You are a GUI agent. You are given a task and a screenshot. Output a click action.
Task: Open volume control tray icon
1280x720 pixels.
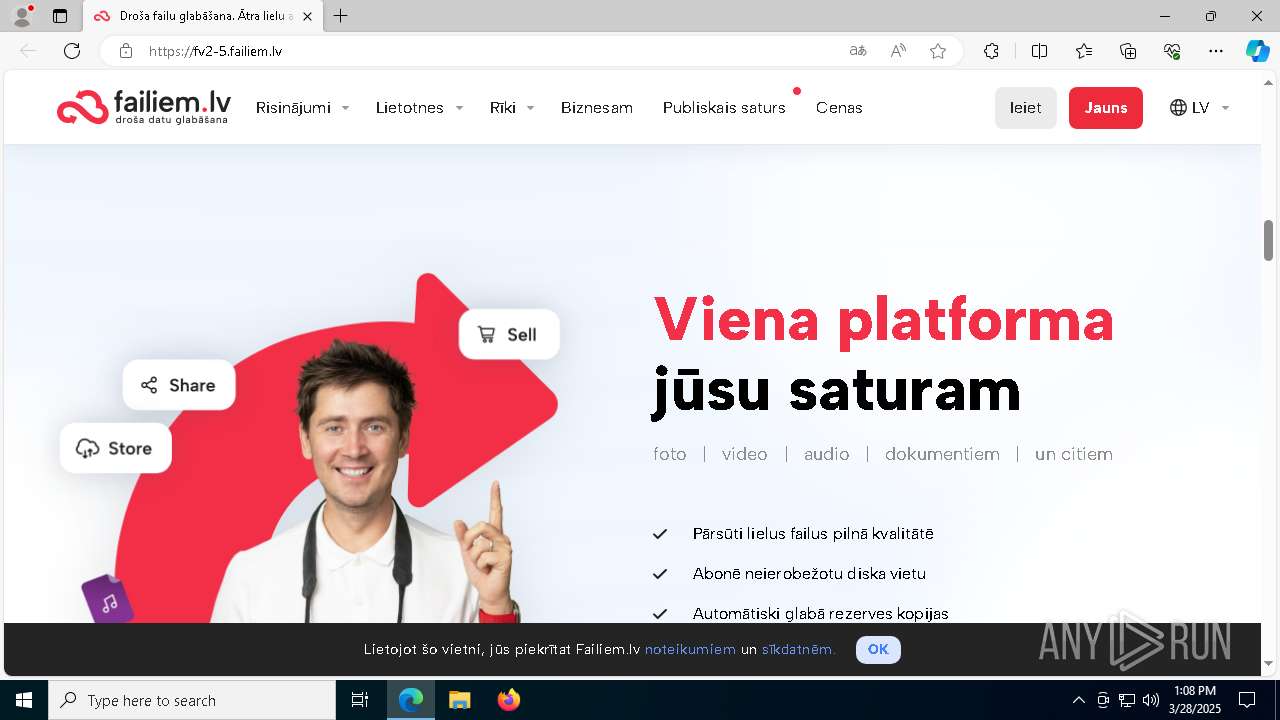(1151, 700)
